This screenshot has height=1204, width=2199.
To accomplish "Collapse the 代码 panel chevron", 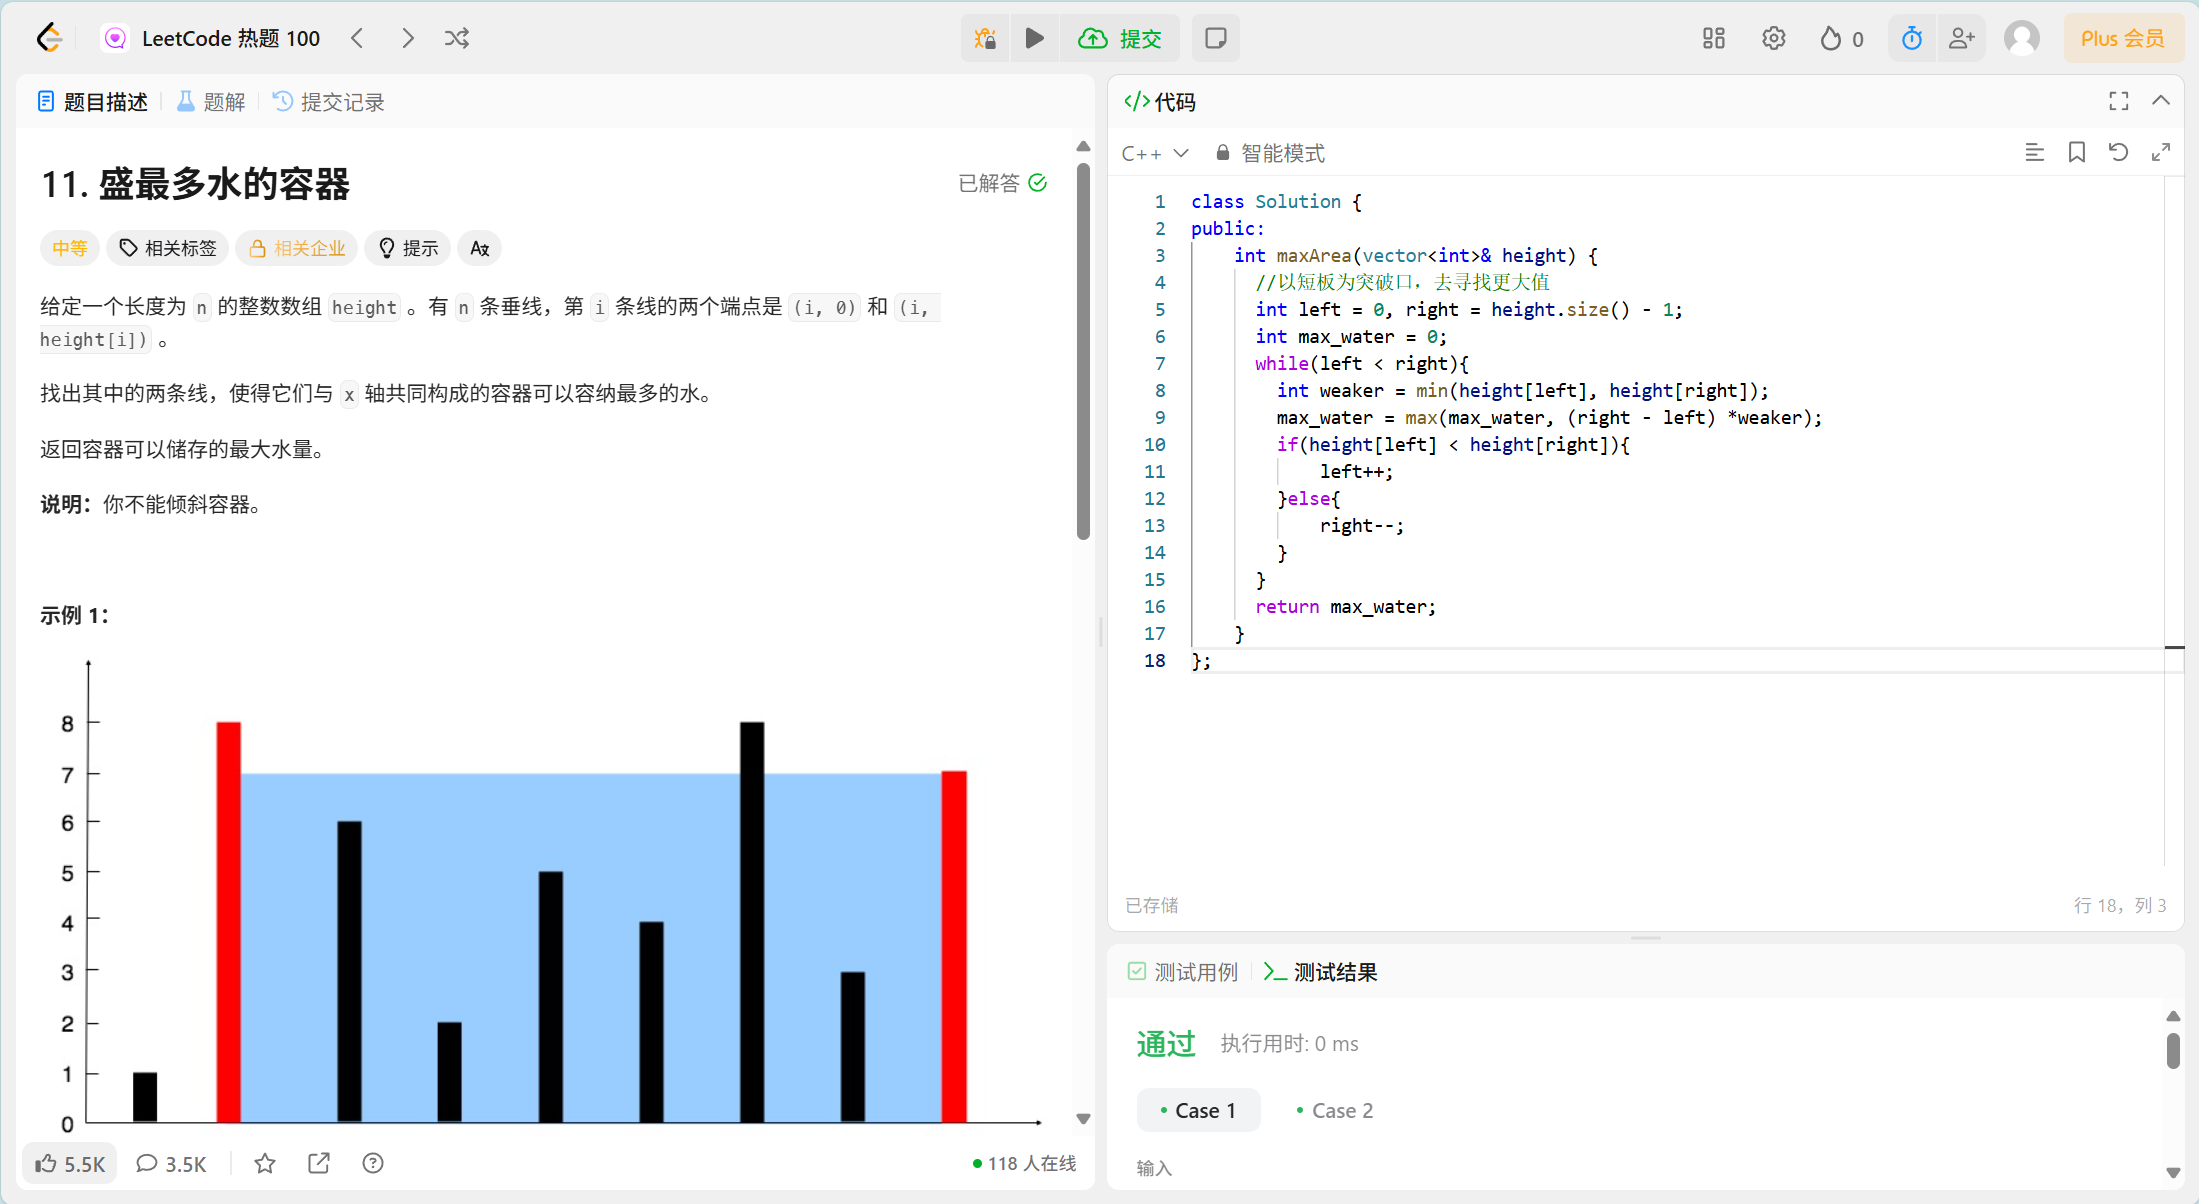I will click(2161, 101).
